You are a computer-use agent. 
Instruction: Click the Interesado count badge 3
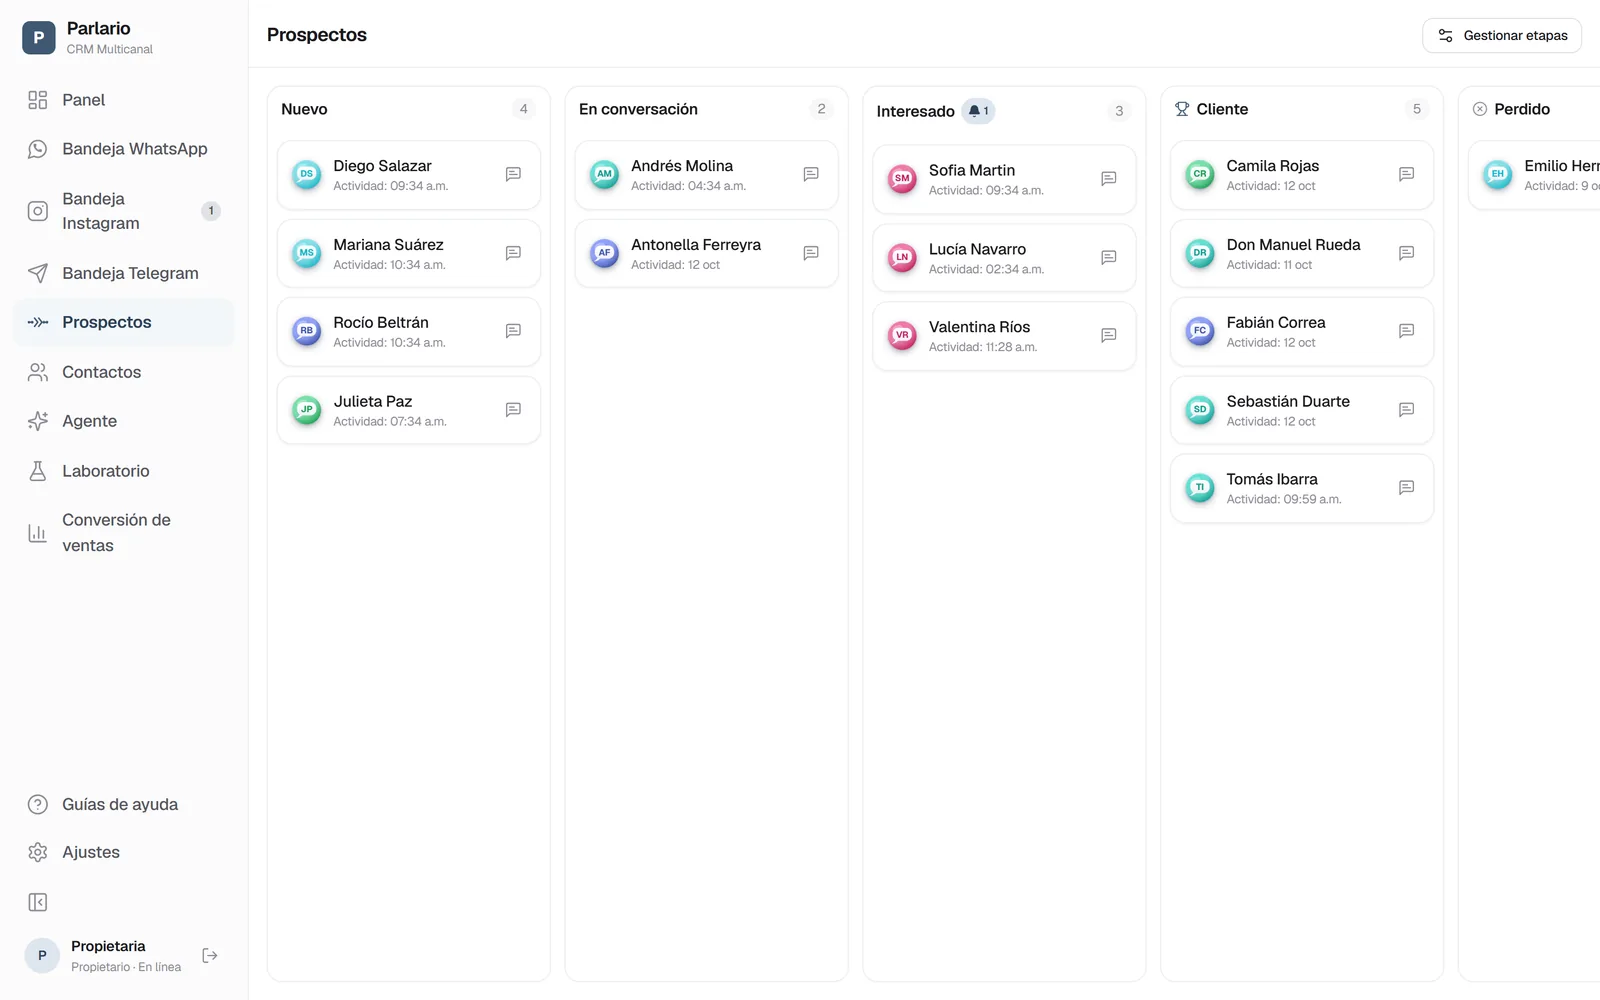[x=1119, y=111]
